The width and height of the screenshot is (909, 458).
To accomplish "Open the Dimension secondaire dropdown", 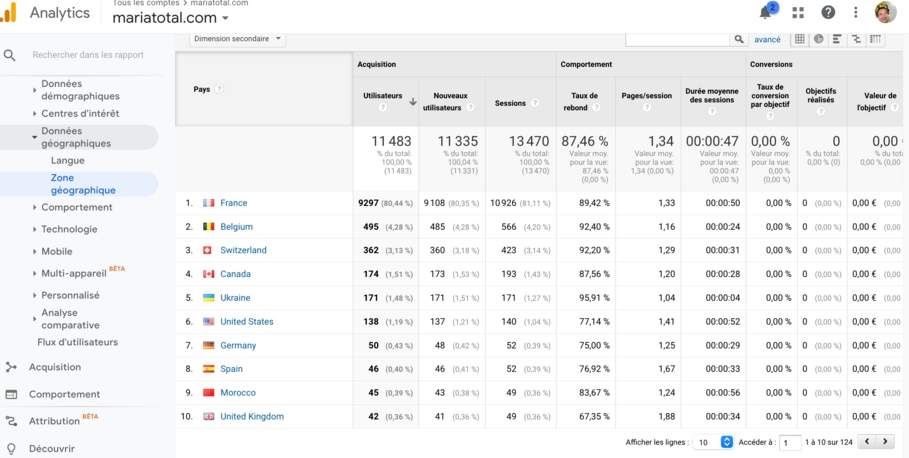I will 237,39.
